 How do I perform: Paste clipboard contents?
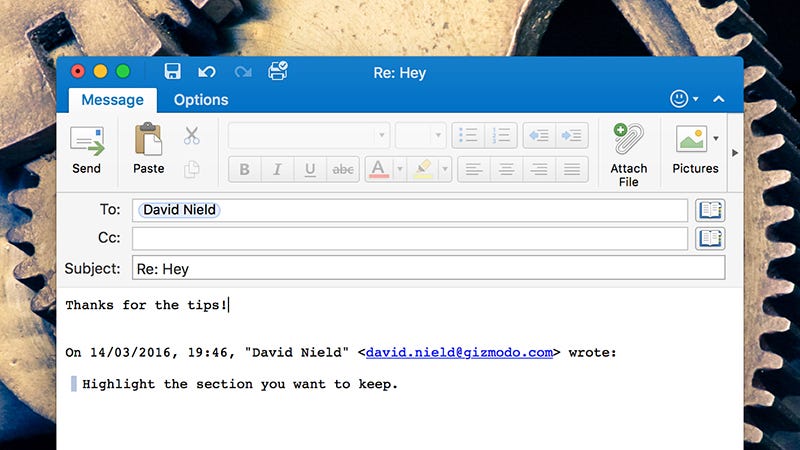(148, 148)
